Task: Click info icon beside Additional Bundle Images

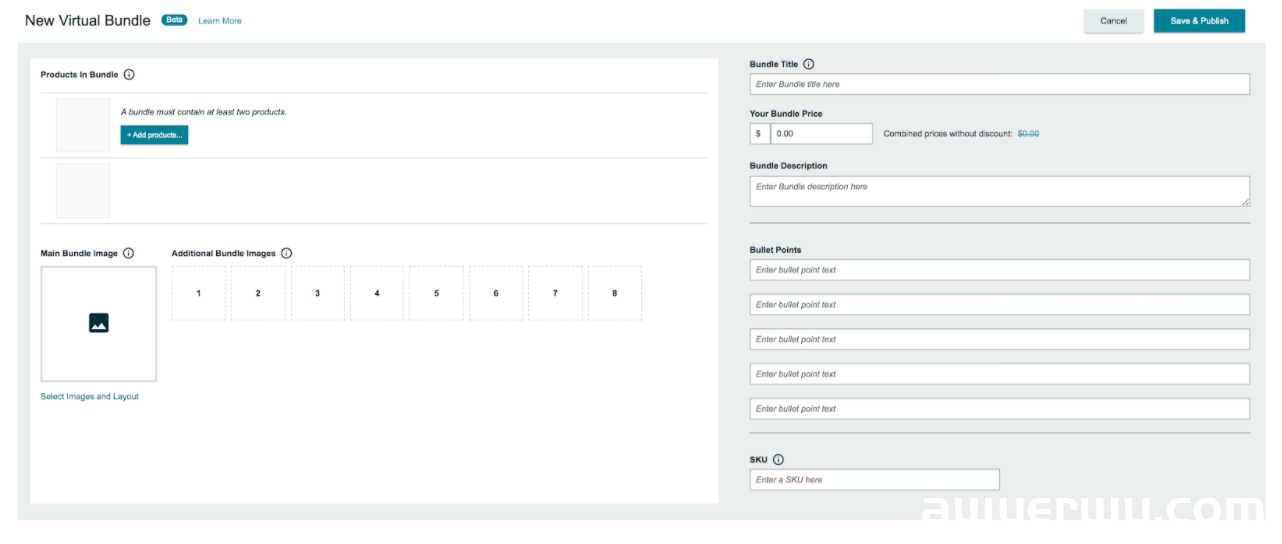Action: 286,254
